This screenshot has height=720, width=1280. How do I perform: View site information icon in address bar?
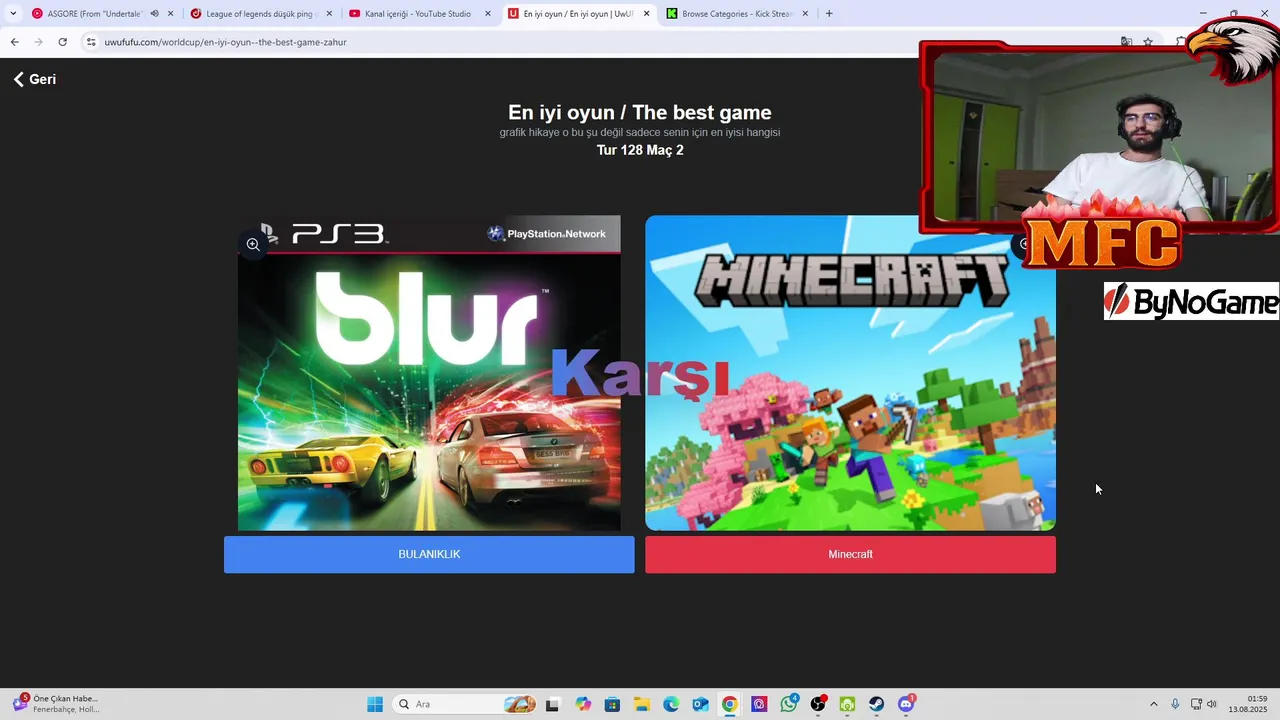[90, 42]
